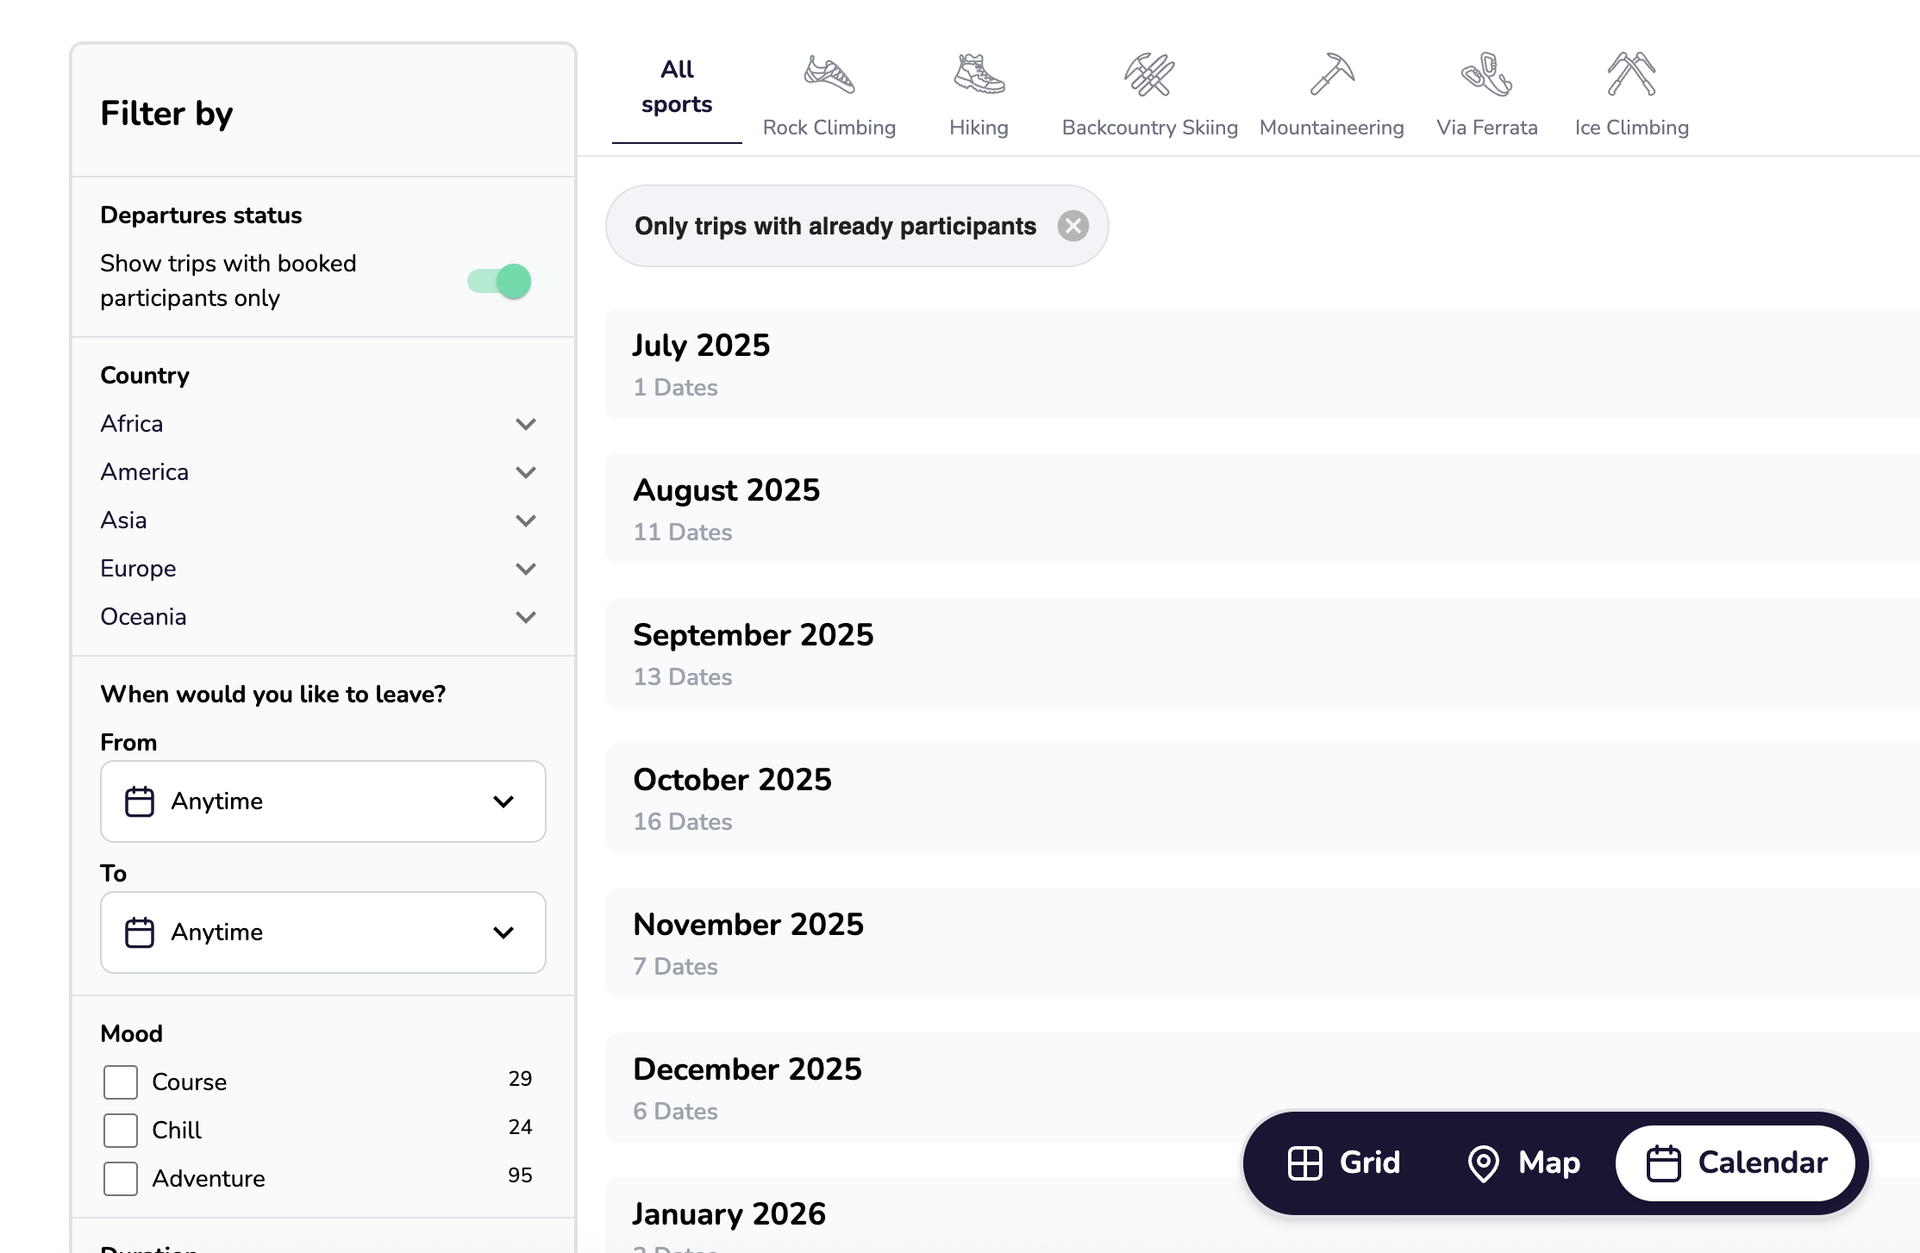Check the Chill mood checkbox
Image resolution: width=1920 pixels, height=1253 pixels.
pyautogui.click(x=120, y=1130)
